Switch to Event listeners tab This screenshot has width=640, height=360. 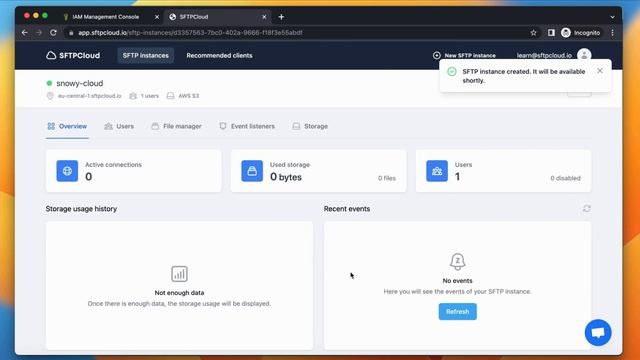(x=247, y=126)
